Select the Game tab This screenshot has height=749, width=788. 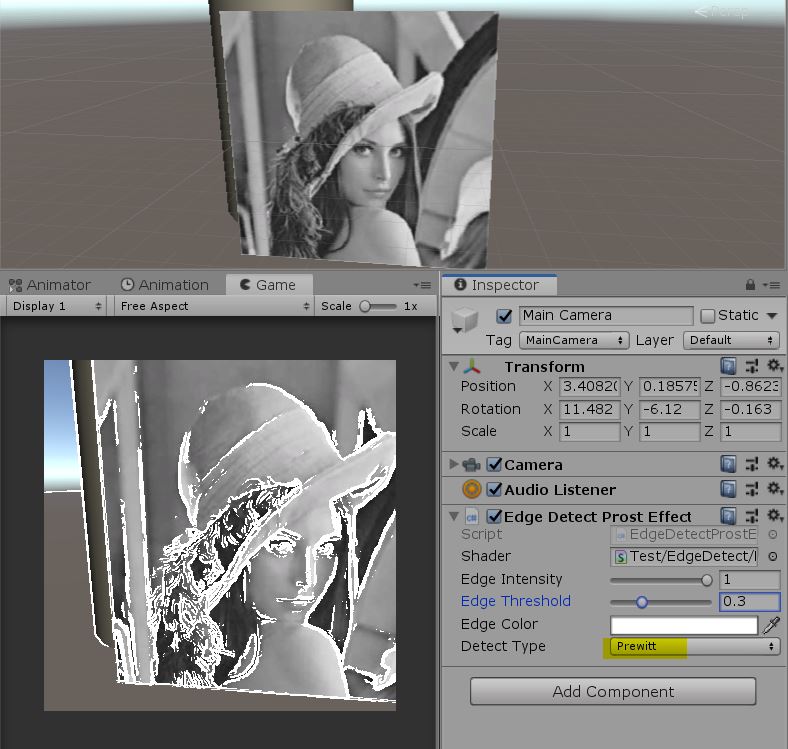point(268,285)
